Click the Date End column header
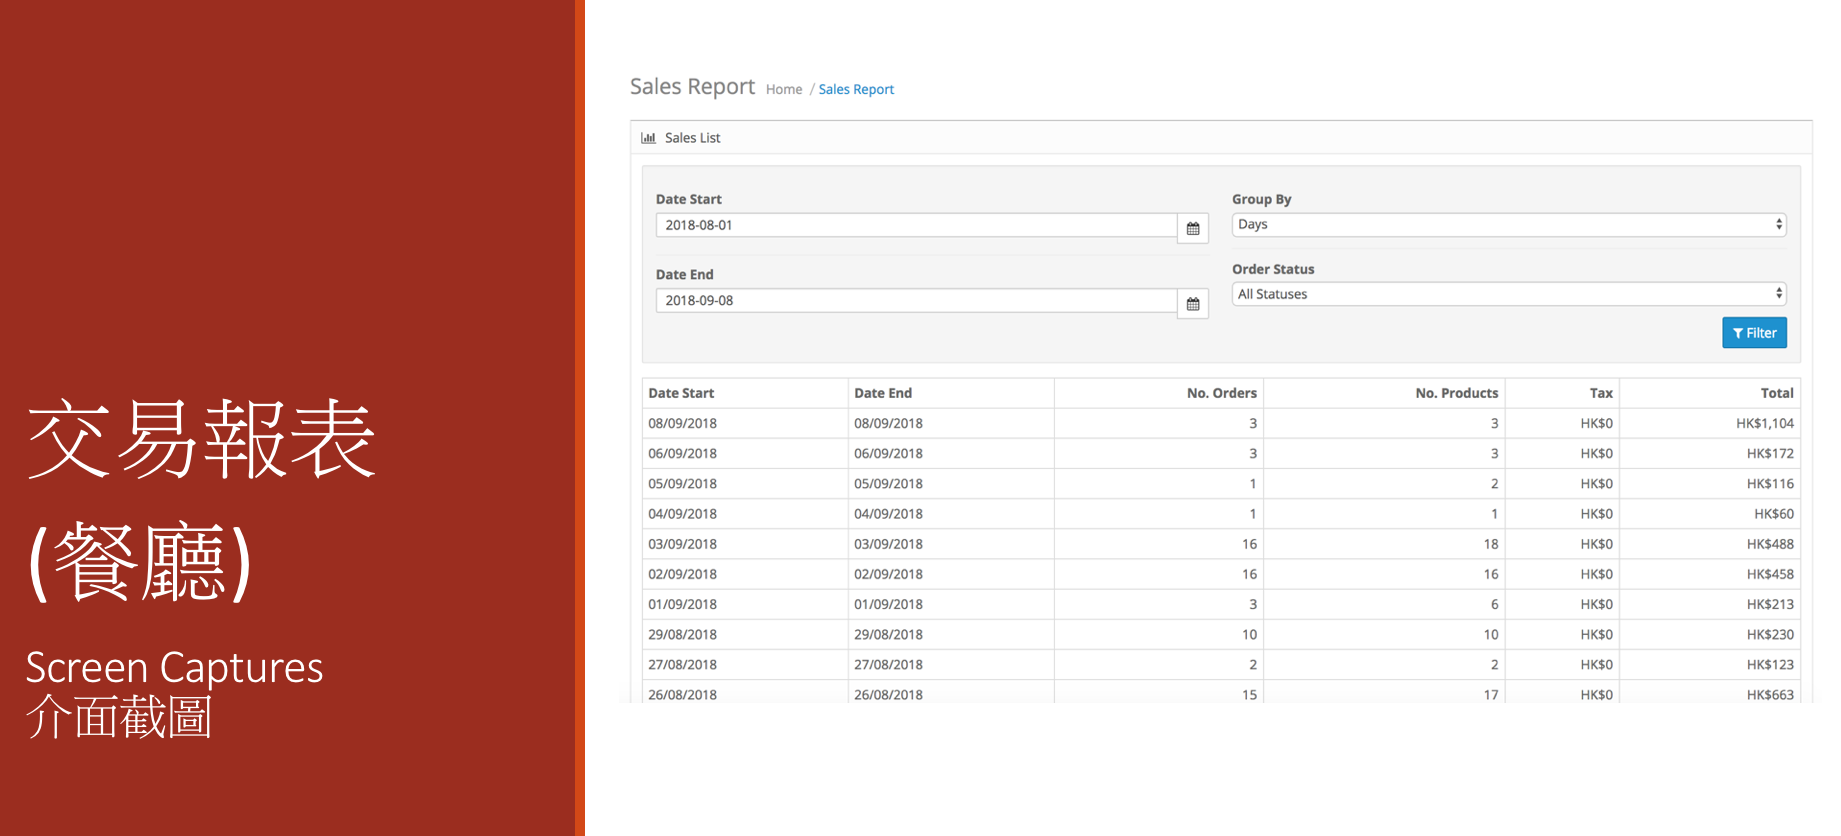1841x836 pixels. 883,393
